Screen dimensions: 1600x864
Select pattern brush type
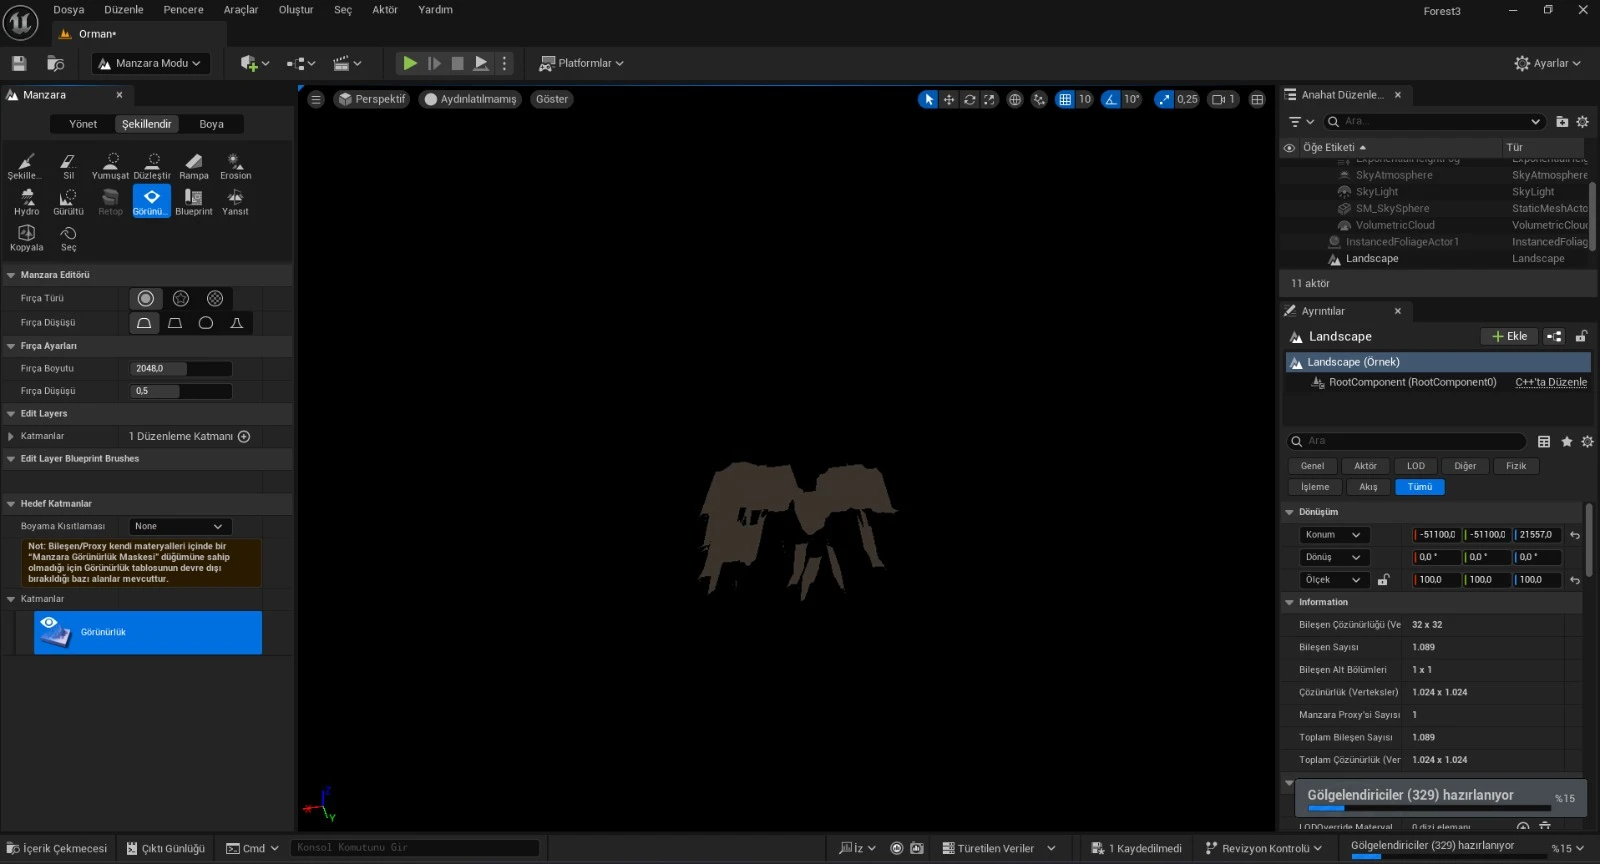(215, 298)
